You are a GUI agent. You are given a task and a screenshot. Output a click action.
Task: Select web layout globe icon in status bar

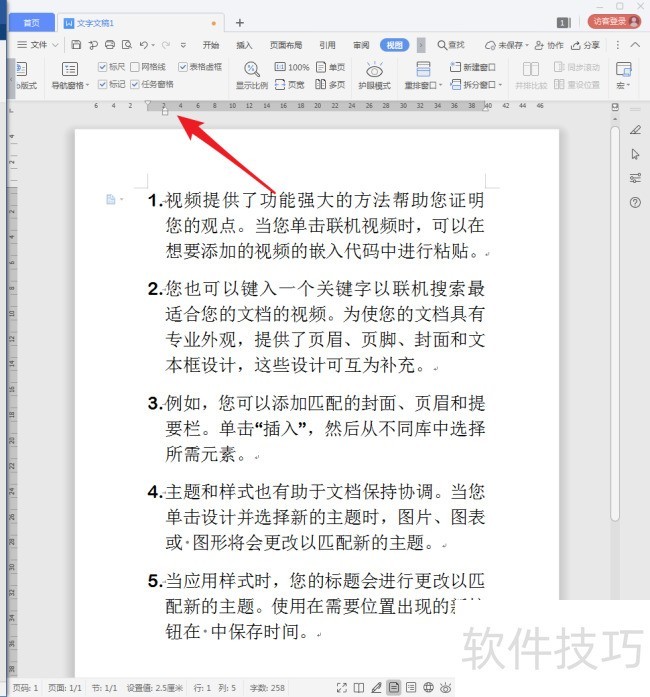428,688
